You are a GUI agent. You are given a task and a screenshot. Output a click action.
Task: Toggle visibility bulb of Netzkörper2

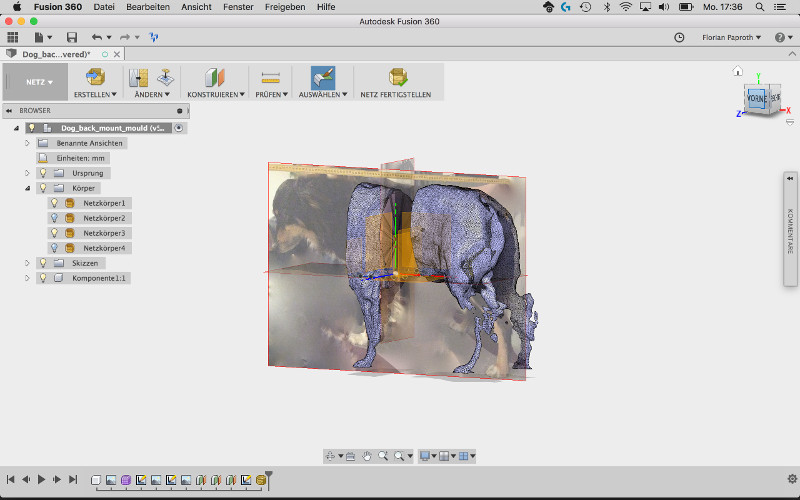[x=56, y=218]
